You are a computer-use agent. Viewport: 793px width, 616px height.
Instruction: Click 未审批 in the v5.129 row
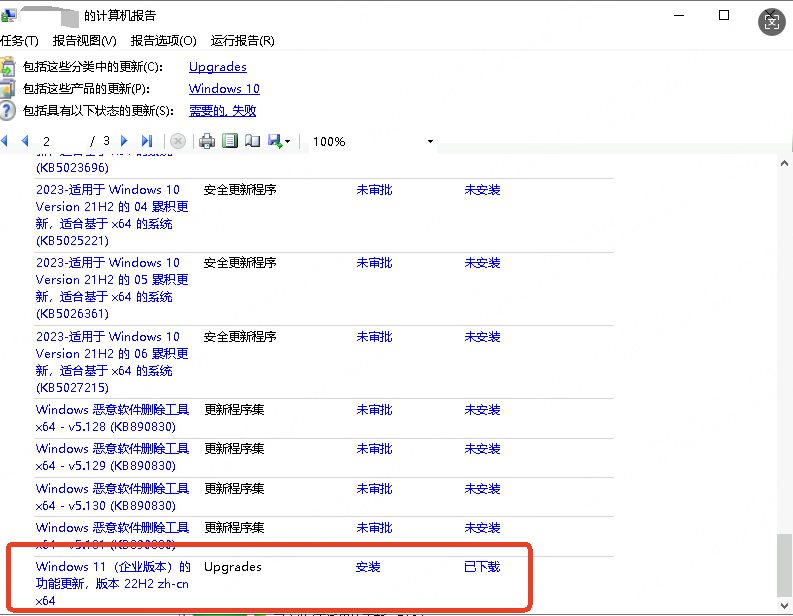tap(374, 449)
